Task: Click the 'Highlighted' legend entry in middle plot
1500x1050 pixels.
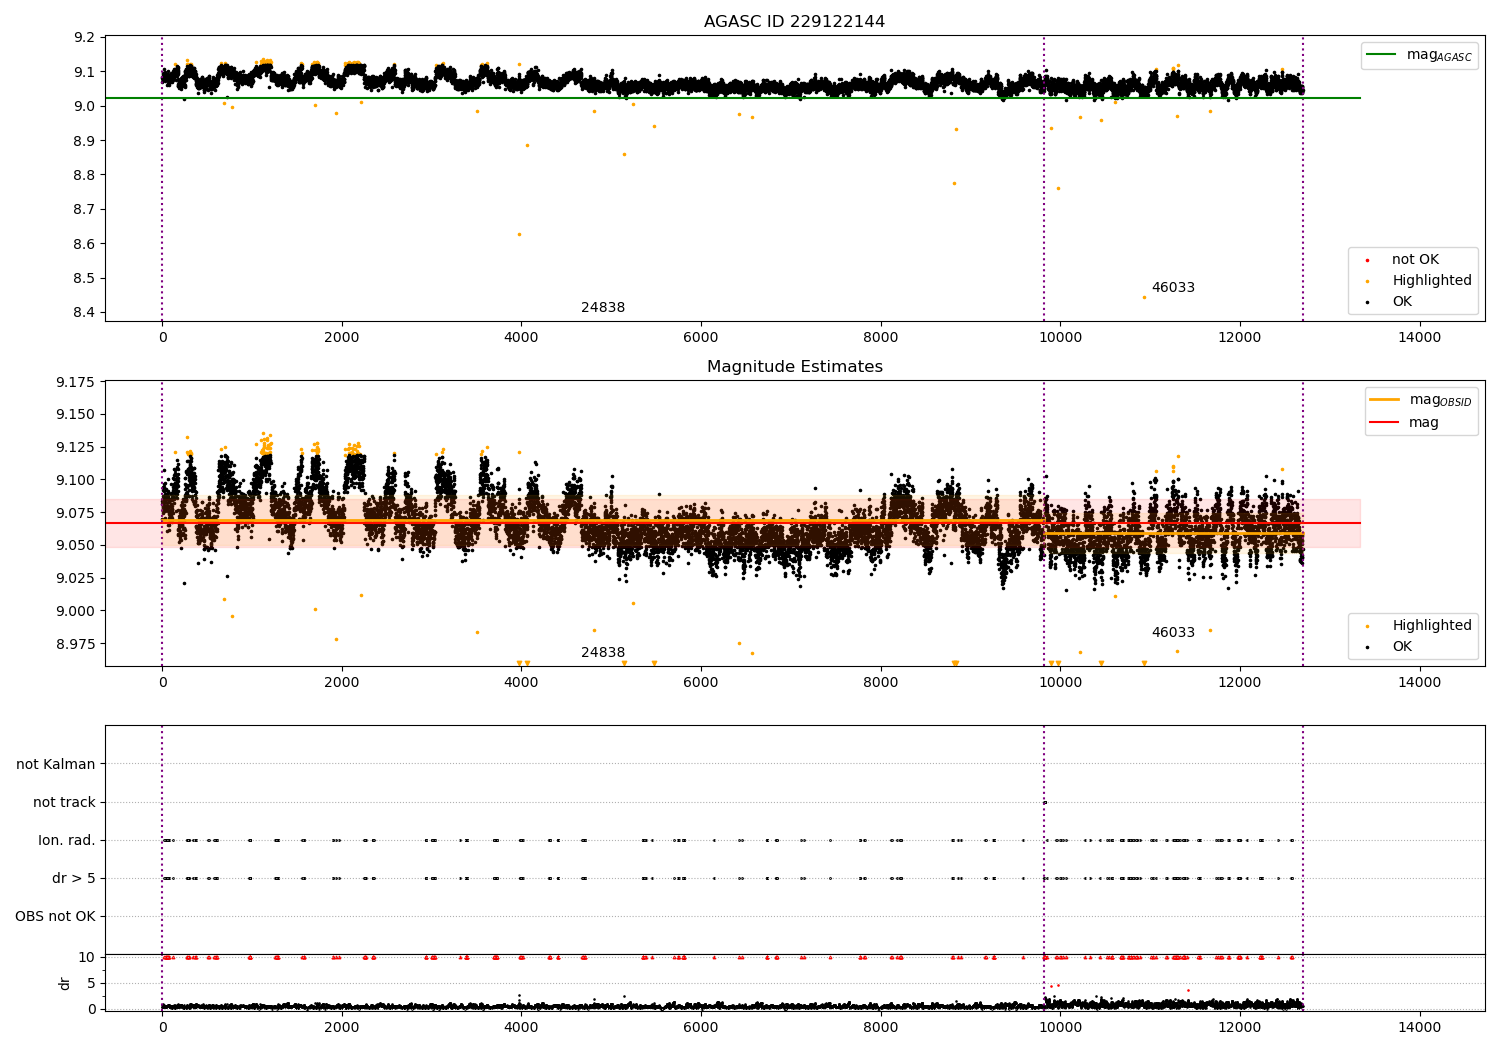Action: tap(1432, 625)
